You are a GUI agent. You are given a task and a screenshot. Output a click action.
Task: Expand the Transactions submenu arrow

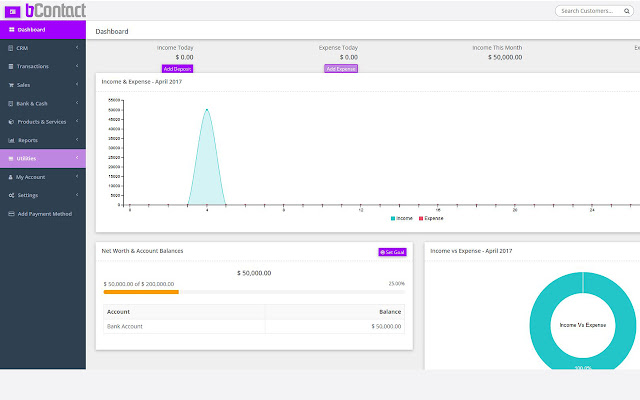point(77,66)
